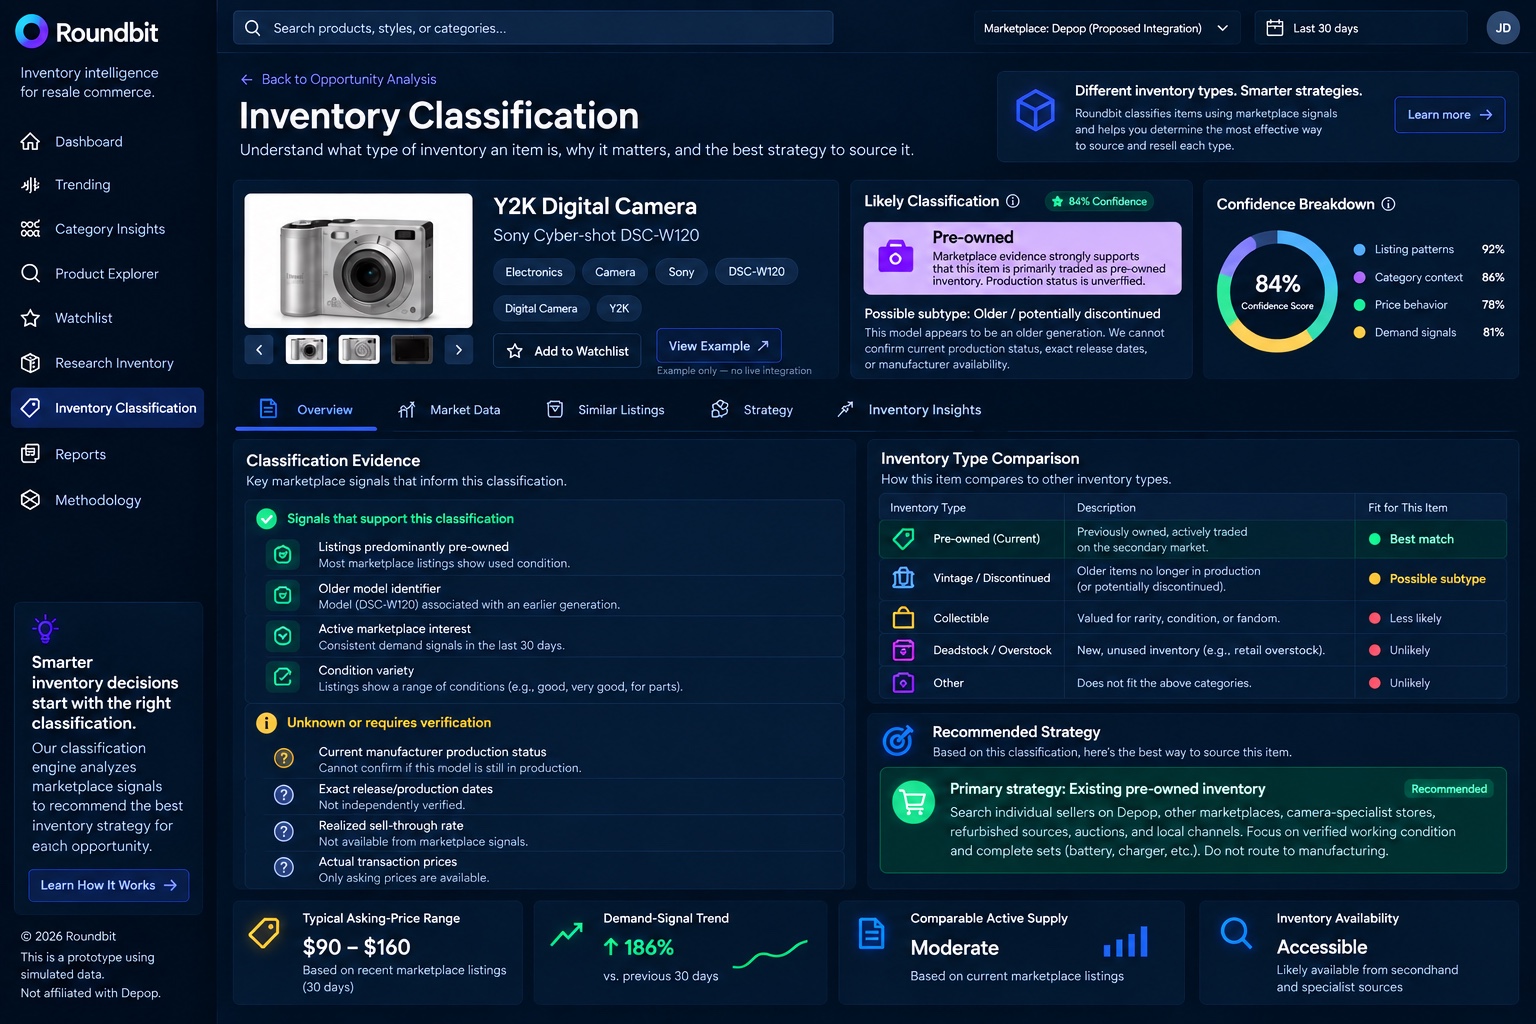Select the first camera thumbnail
This screenshot has height=1024, width=1536.
(306, 349)
